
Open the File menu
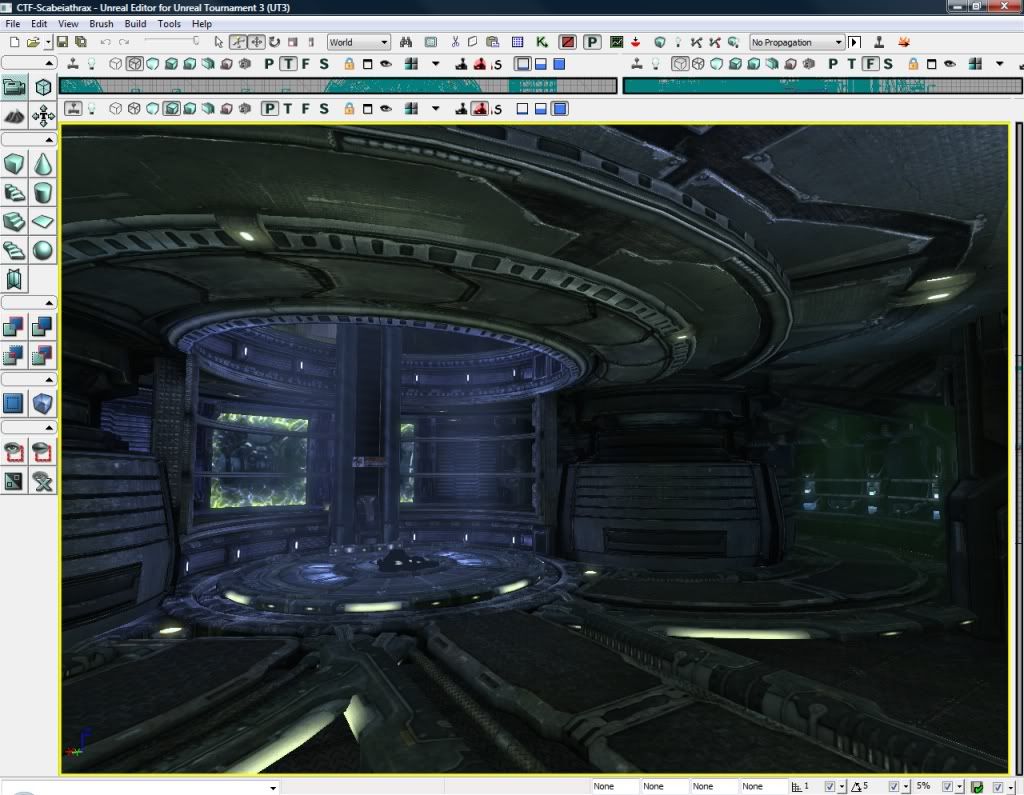(12, 24)
